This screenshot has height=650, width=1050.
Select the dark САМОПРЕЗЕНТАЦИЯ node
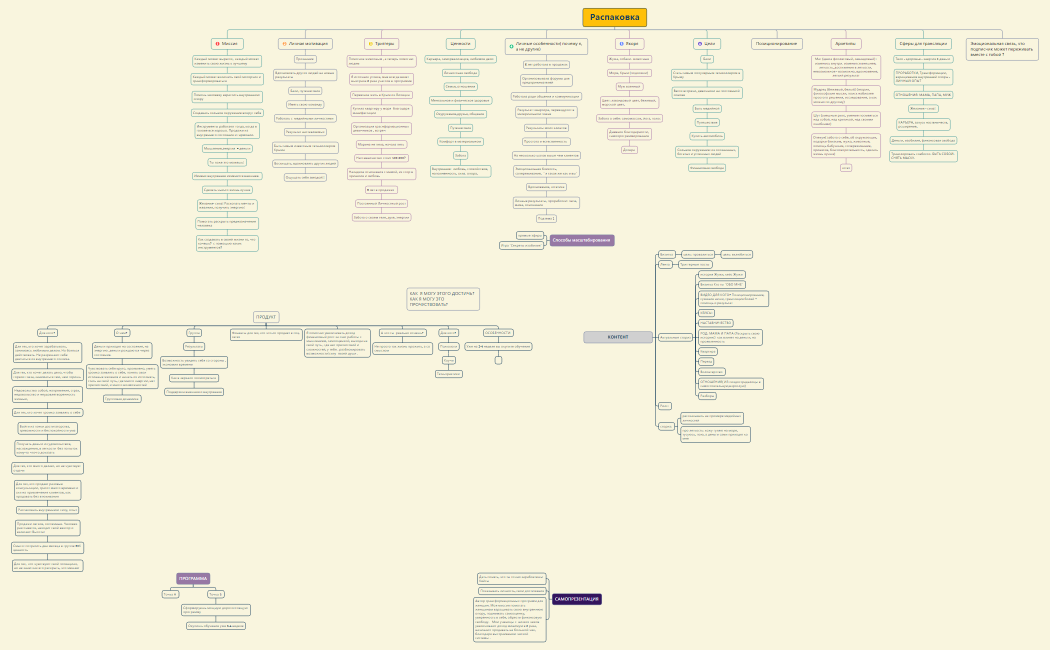[x=576, y=598]
